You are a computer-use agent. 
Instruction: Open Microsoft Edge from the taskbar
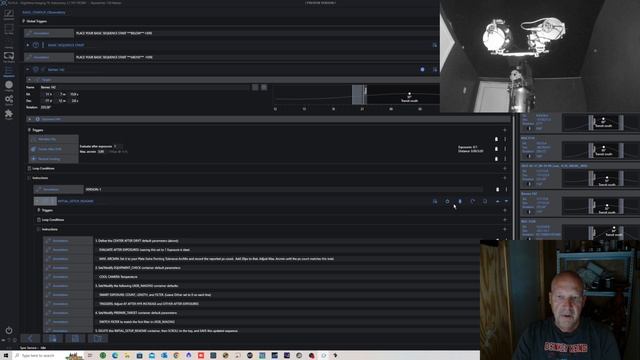[x=115, y=356]
